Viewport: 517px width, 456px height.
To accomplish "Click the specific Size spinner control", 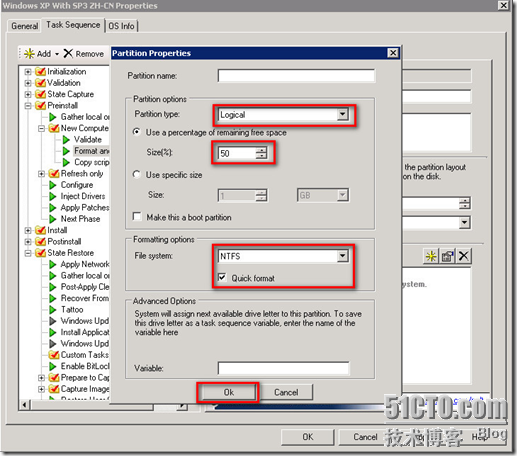I will (x=261, y=195).
